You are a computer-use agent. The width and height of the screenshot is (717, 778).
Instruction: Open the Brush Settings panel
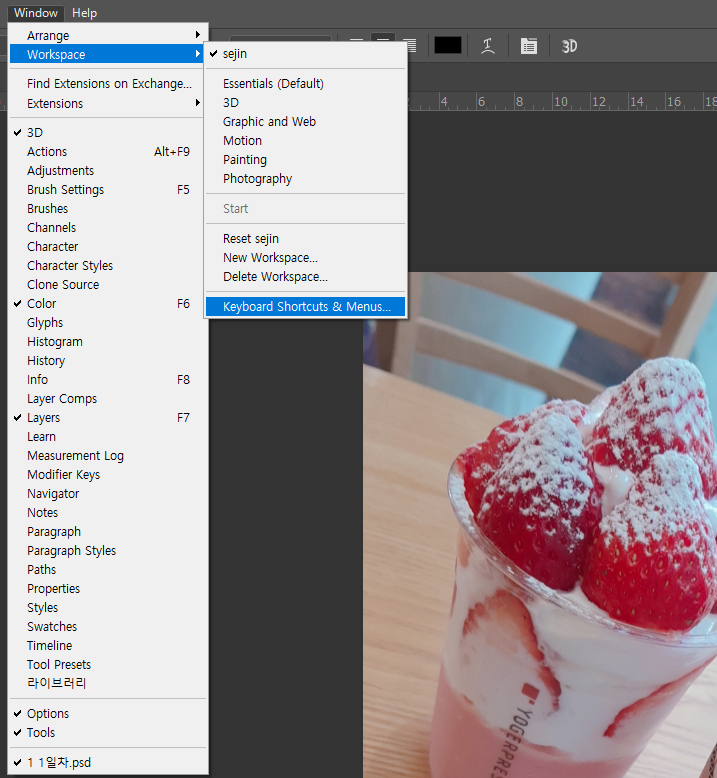(x=106, y=190)
